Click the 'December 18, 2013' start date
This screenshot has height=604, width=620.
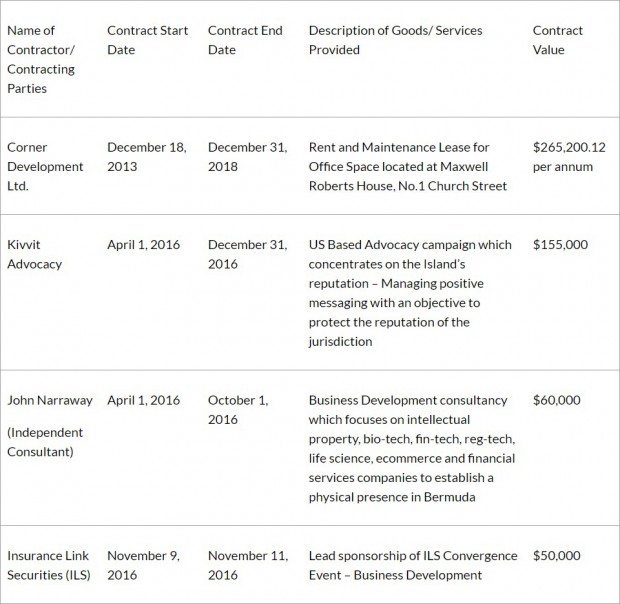point(147,157)
